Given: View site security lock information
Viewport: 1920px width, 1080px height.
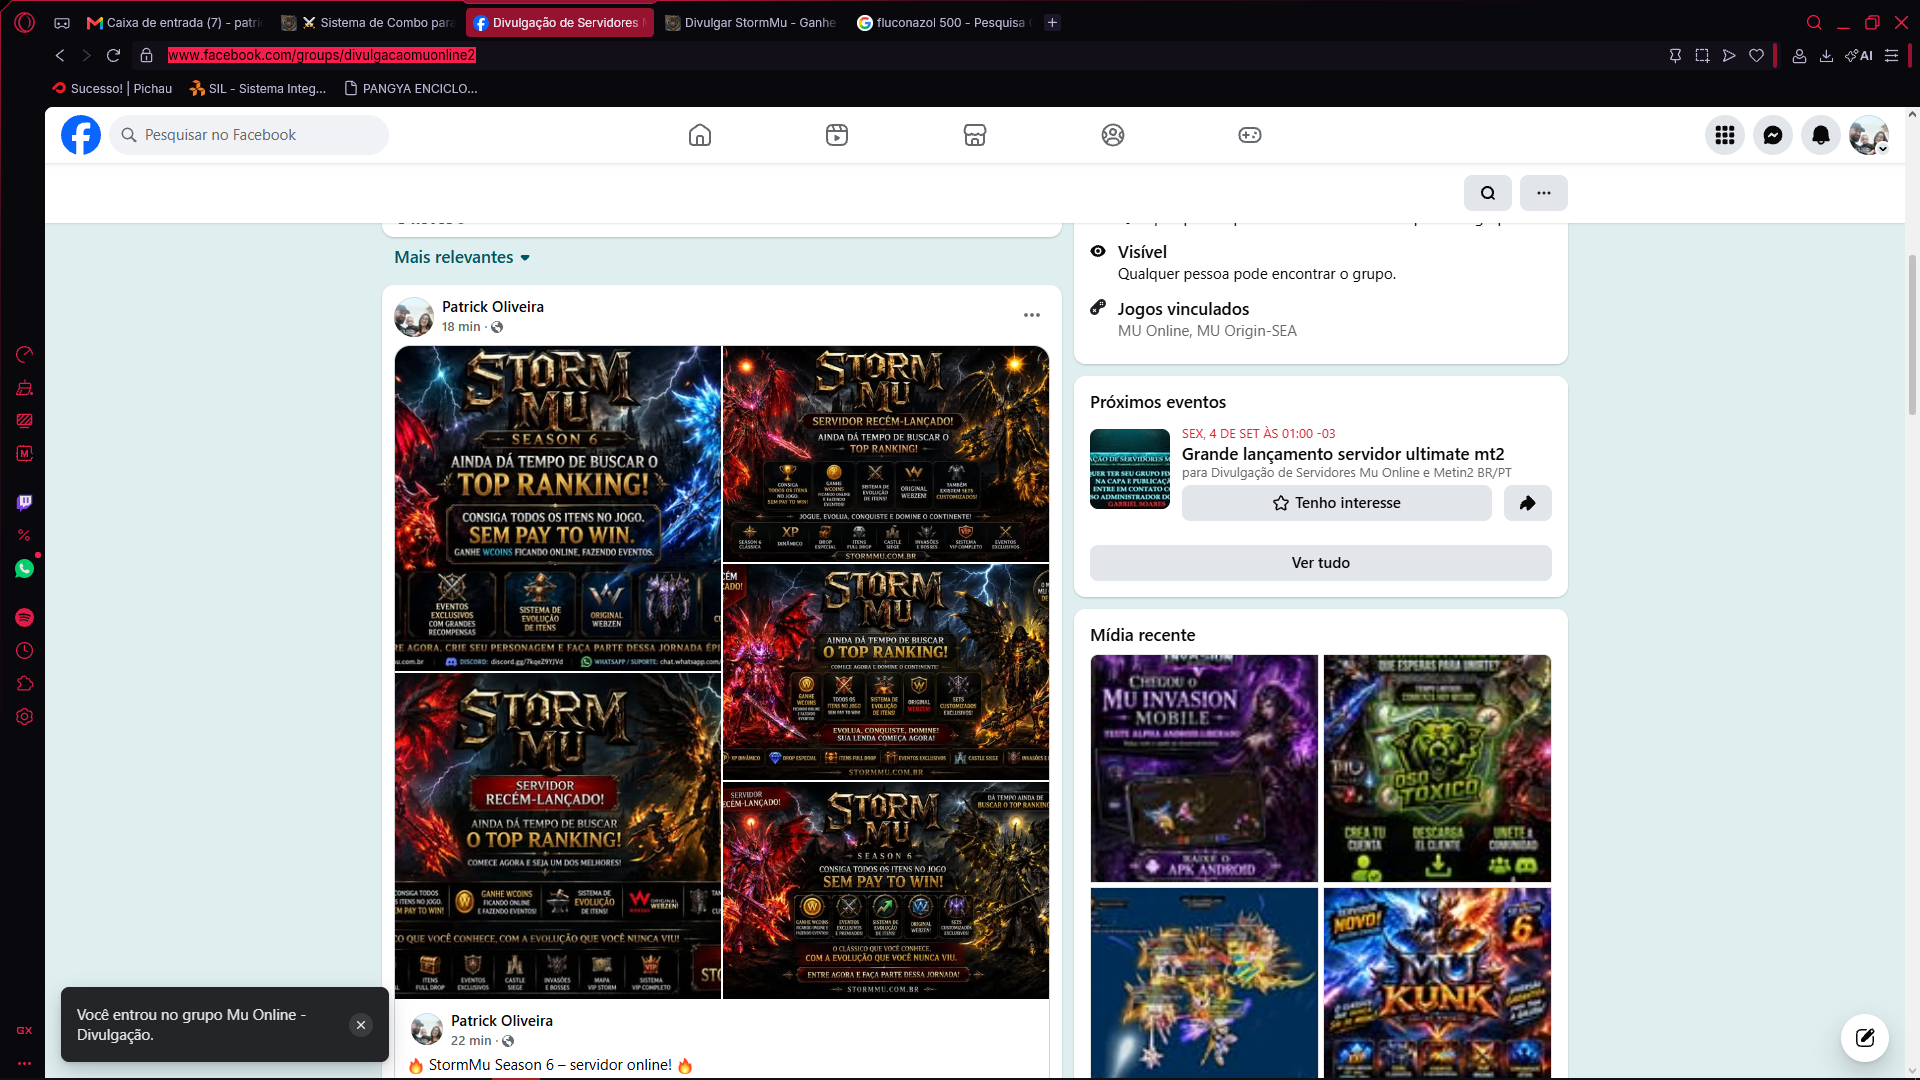Looking at the screenshot, I should coord(146,56).
